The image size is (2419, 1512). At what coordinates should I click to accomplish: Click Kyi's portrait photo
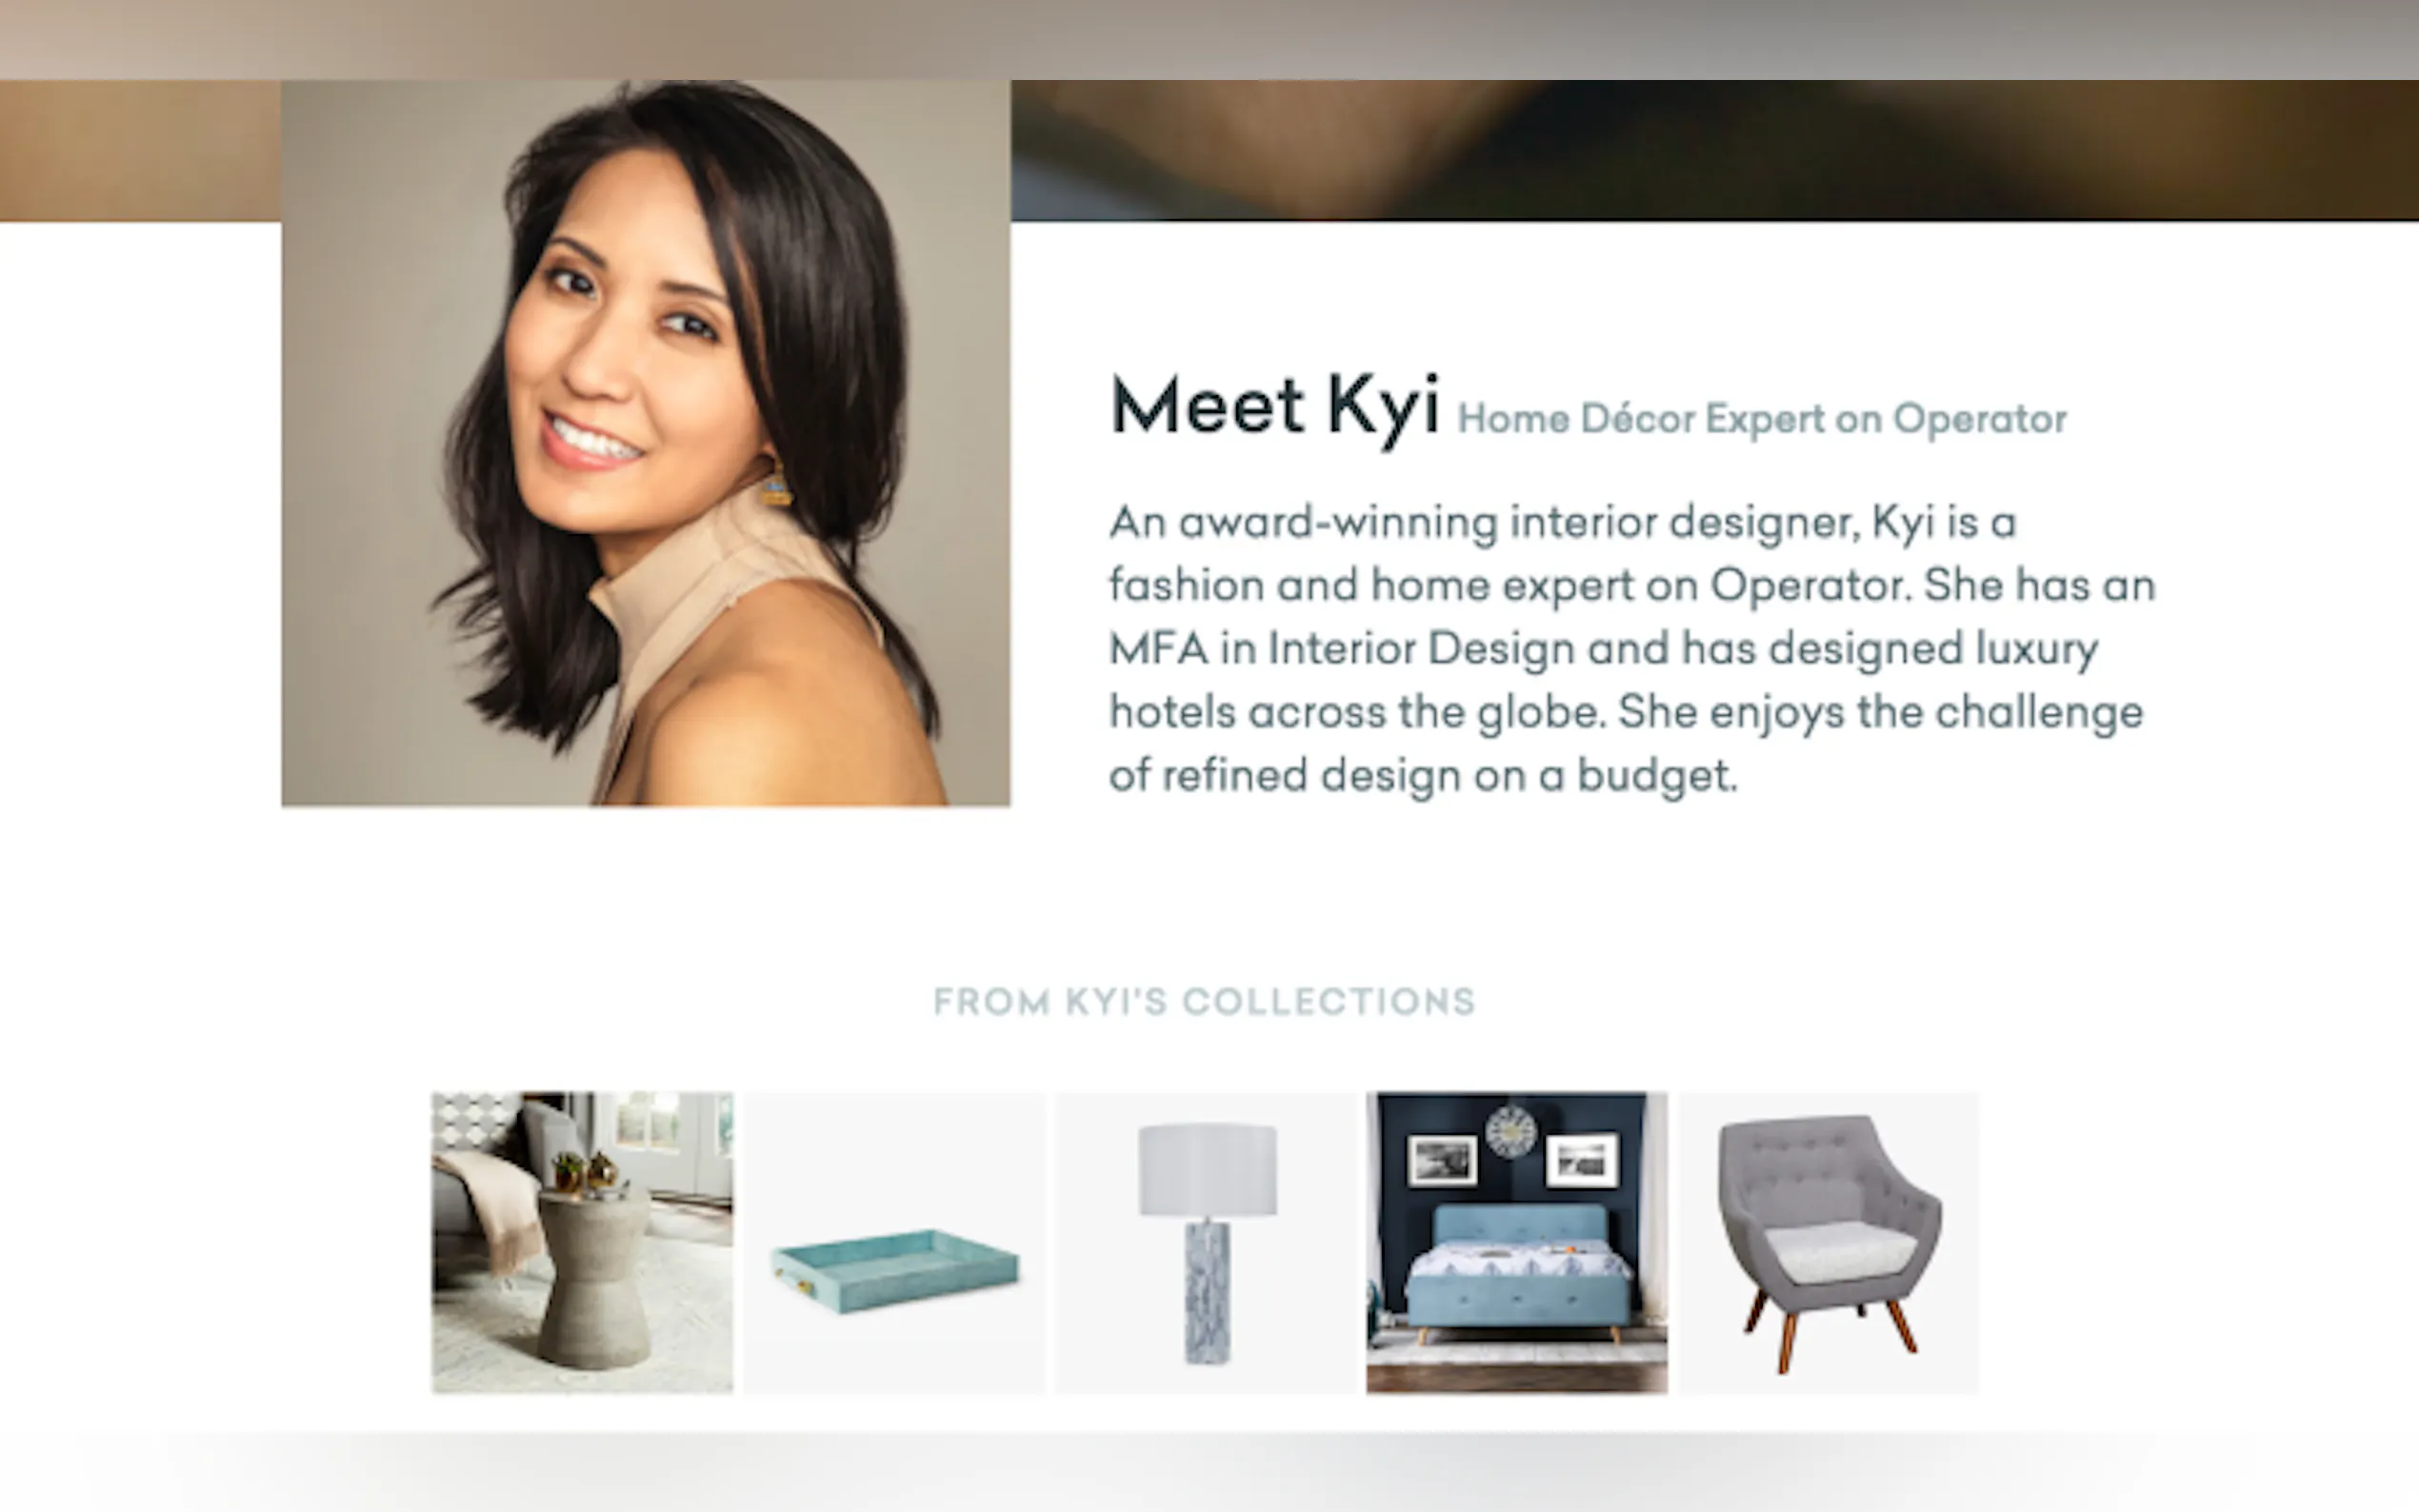click(x=646, y=443)
